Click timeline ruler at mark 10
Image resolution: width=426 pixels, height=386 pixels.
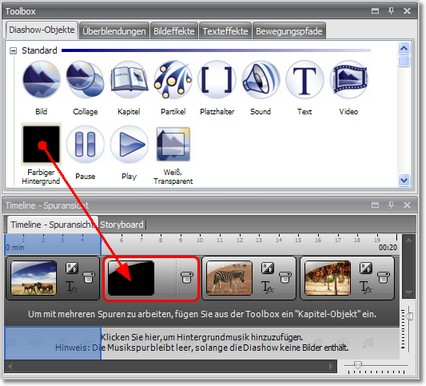tap(200, 240)
